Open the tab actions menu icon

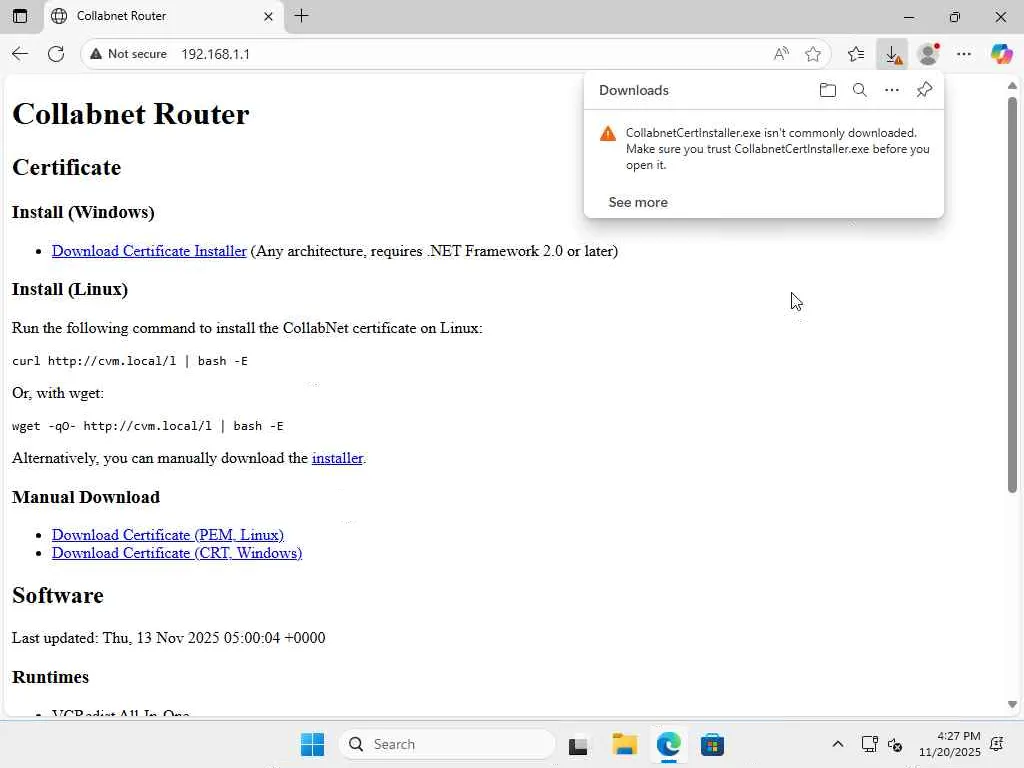[x=20, y=16]
